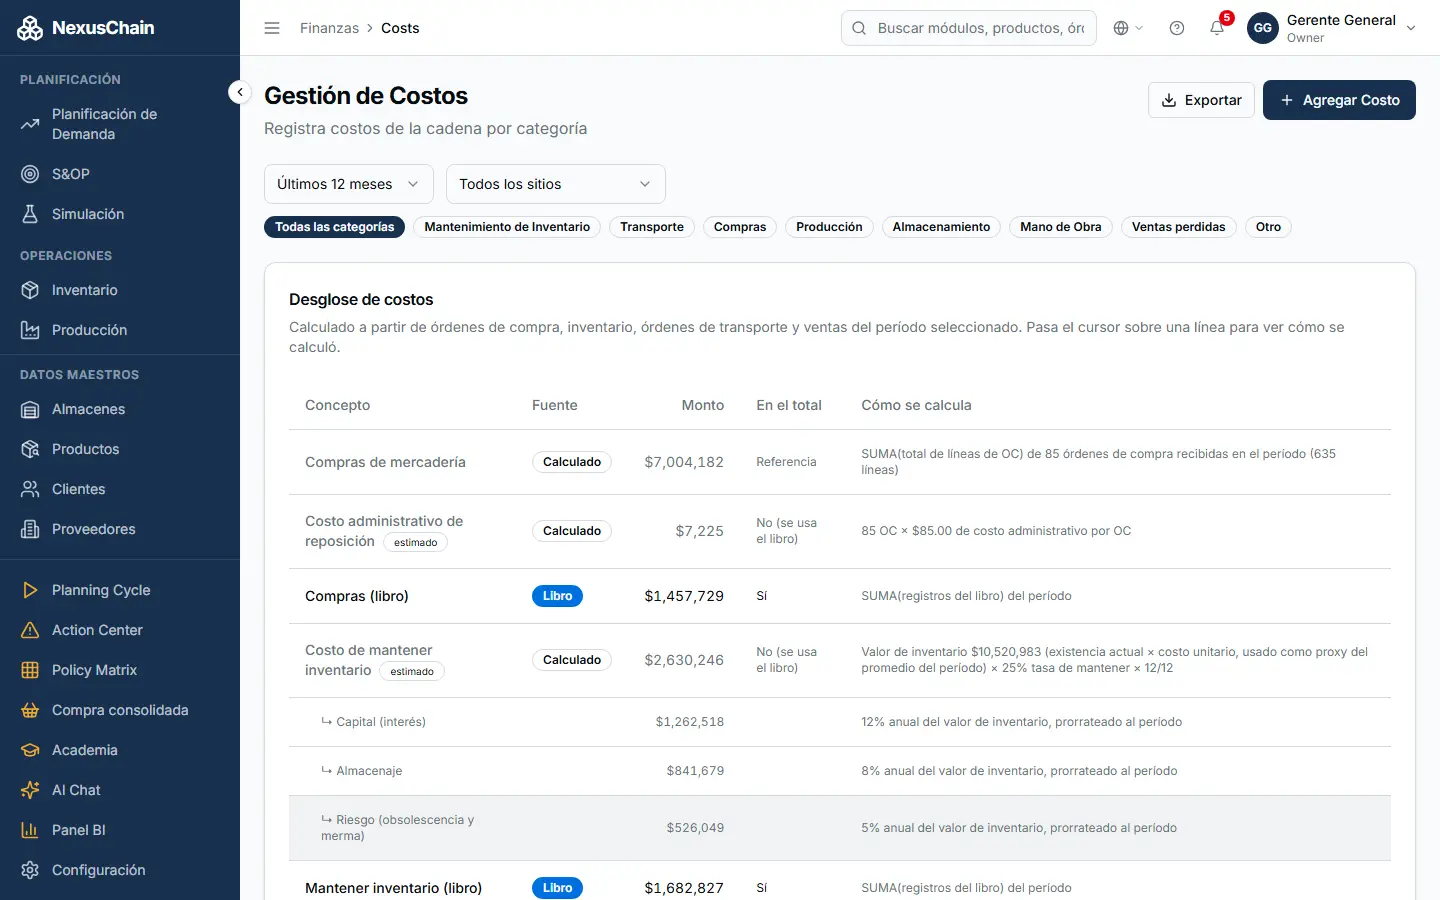Click the $1,457,729 amount
This screenshot has height=900, width=1440.
[684, 596]
